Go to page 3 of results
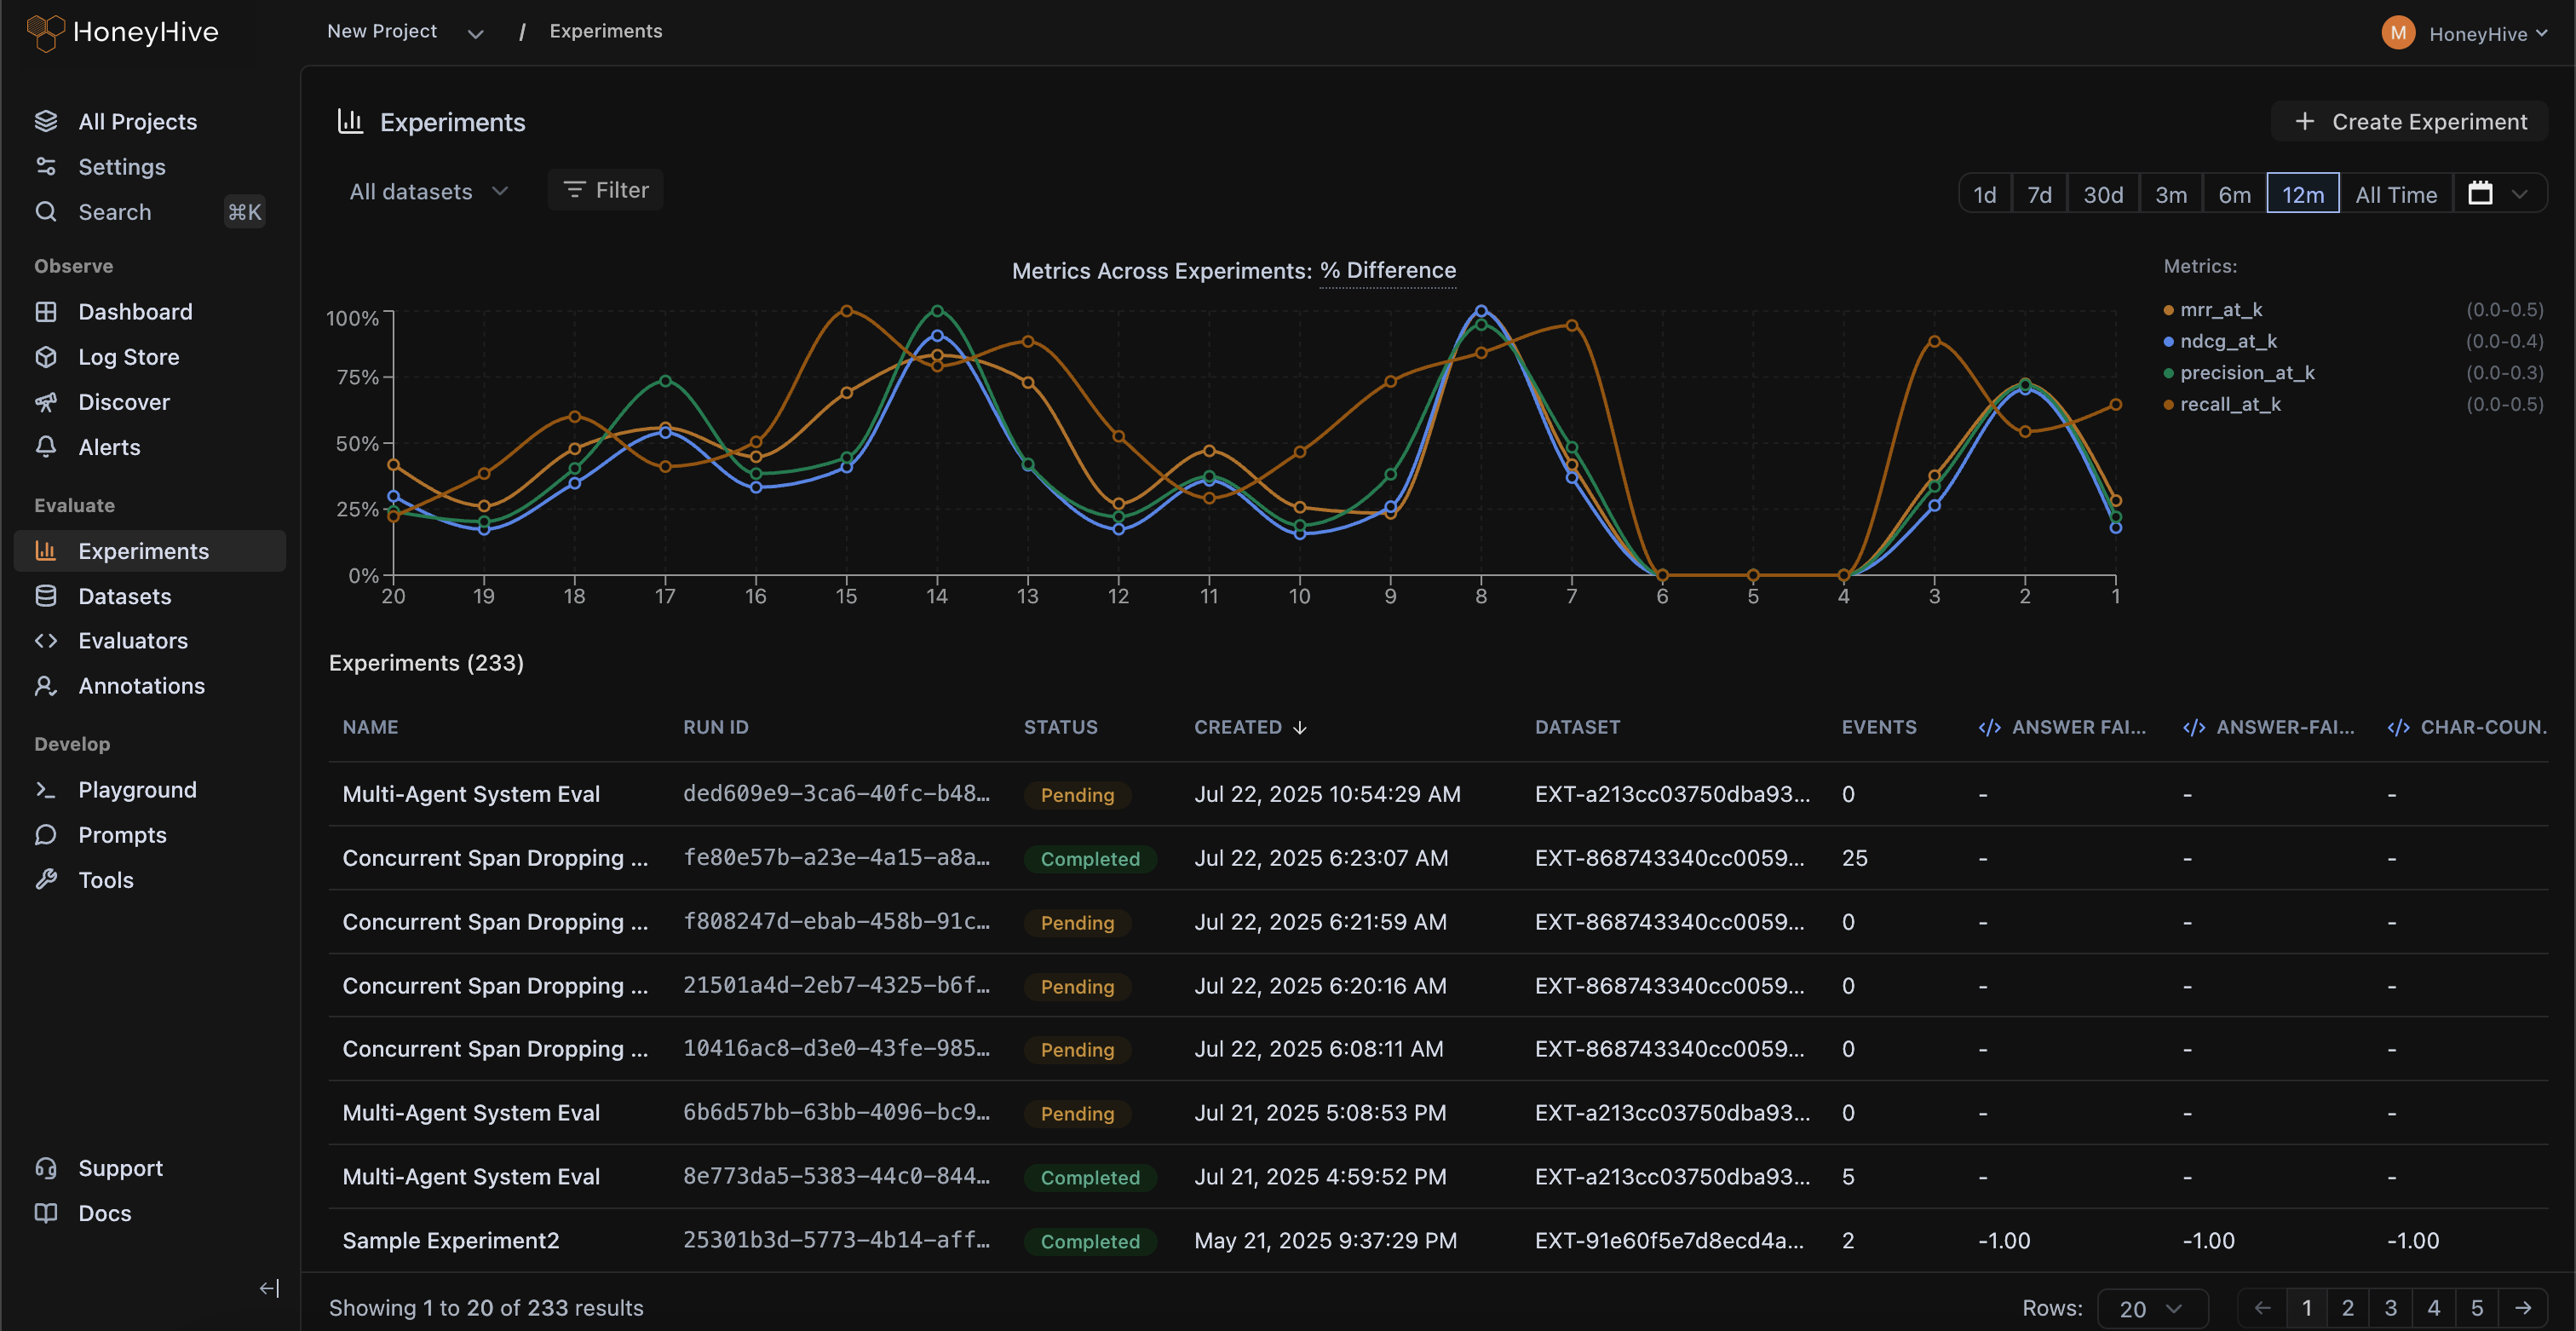This screenshot has height=1331, width=2576. 2390,1308
